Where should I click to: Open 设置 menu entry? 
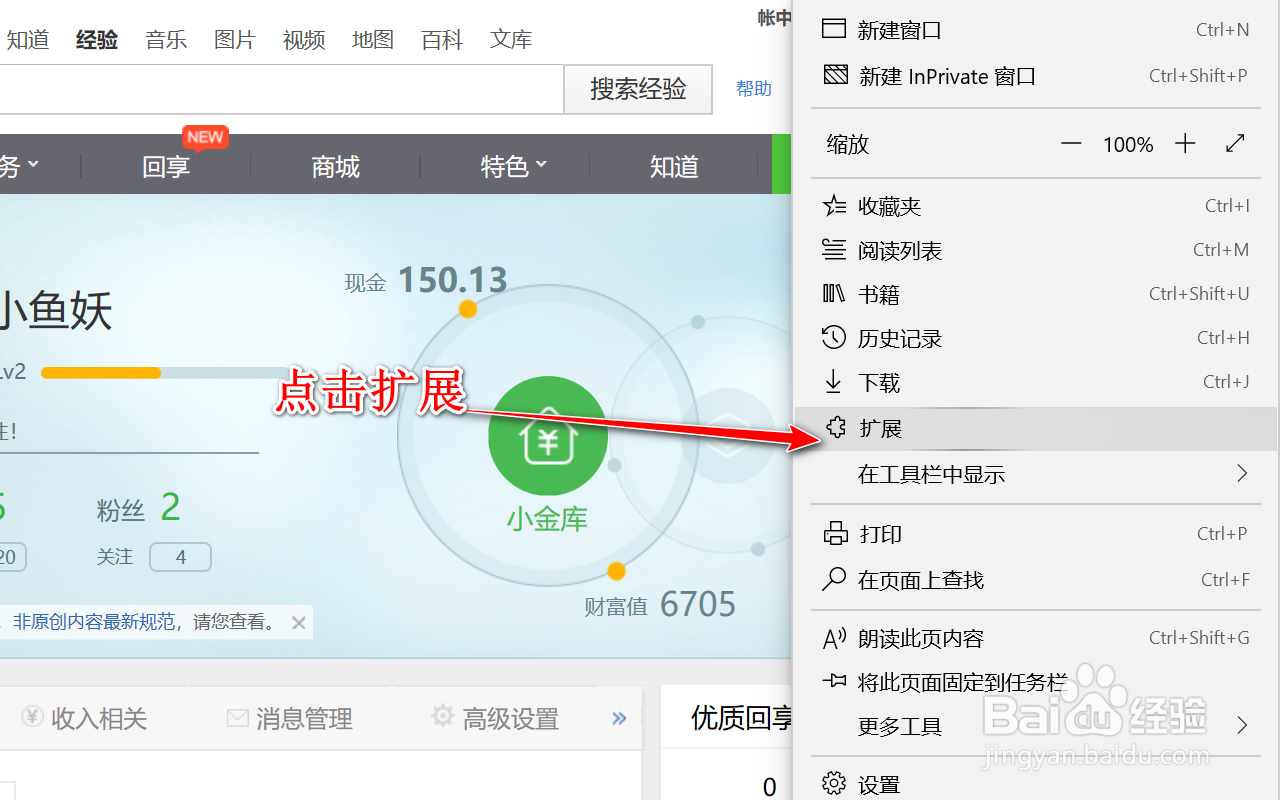(1035, 785)
